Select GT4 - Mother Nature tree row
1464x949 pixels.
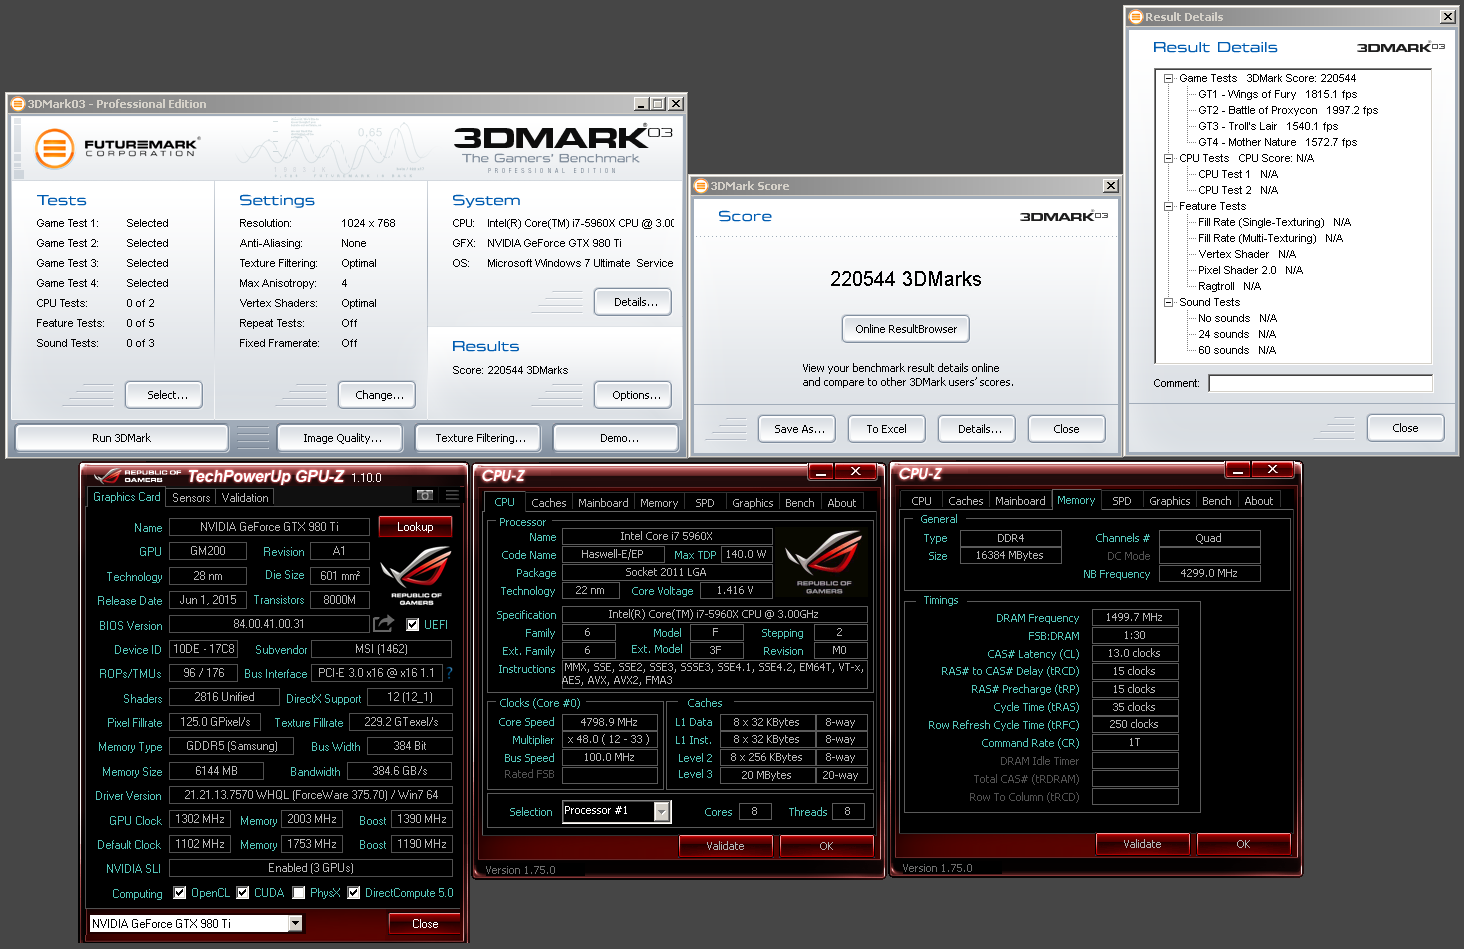[1277, 142]
